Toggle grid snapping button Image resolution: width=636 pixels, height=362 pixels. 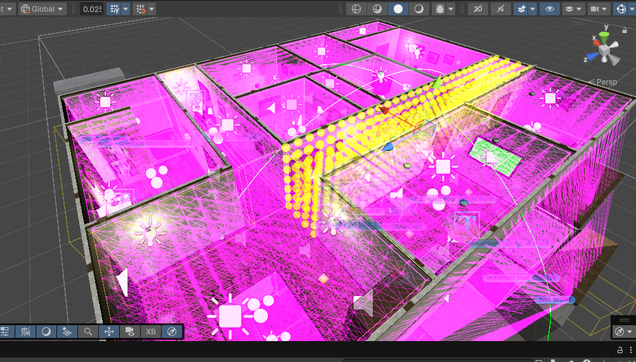(x=114, y=9)
